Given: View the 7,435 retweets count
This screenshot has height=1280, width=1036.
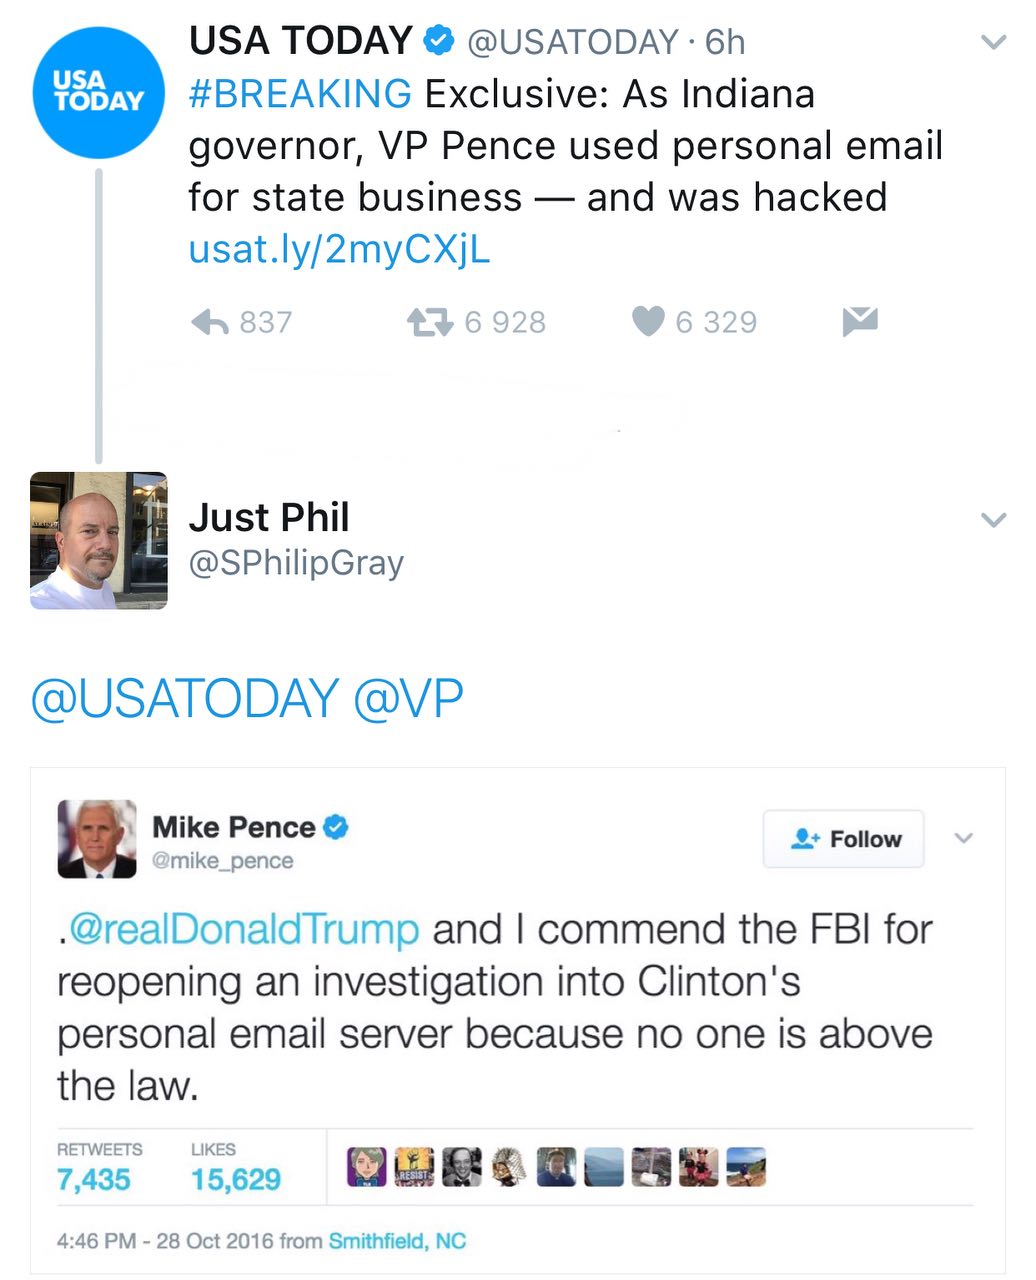Looking at the screenshot, I should pyautogui.click(x=94, y=1179).
